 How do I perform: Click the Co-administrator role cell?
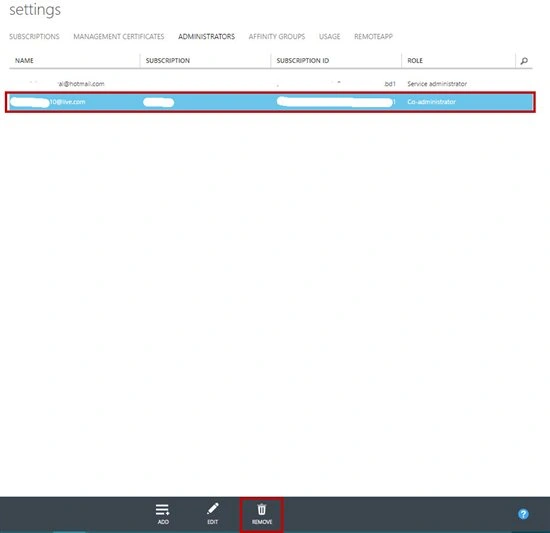tap(431, 102)
